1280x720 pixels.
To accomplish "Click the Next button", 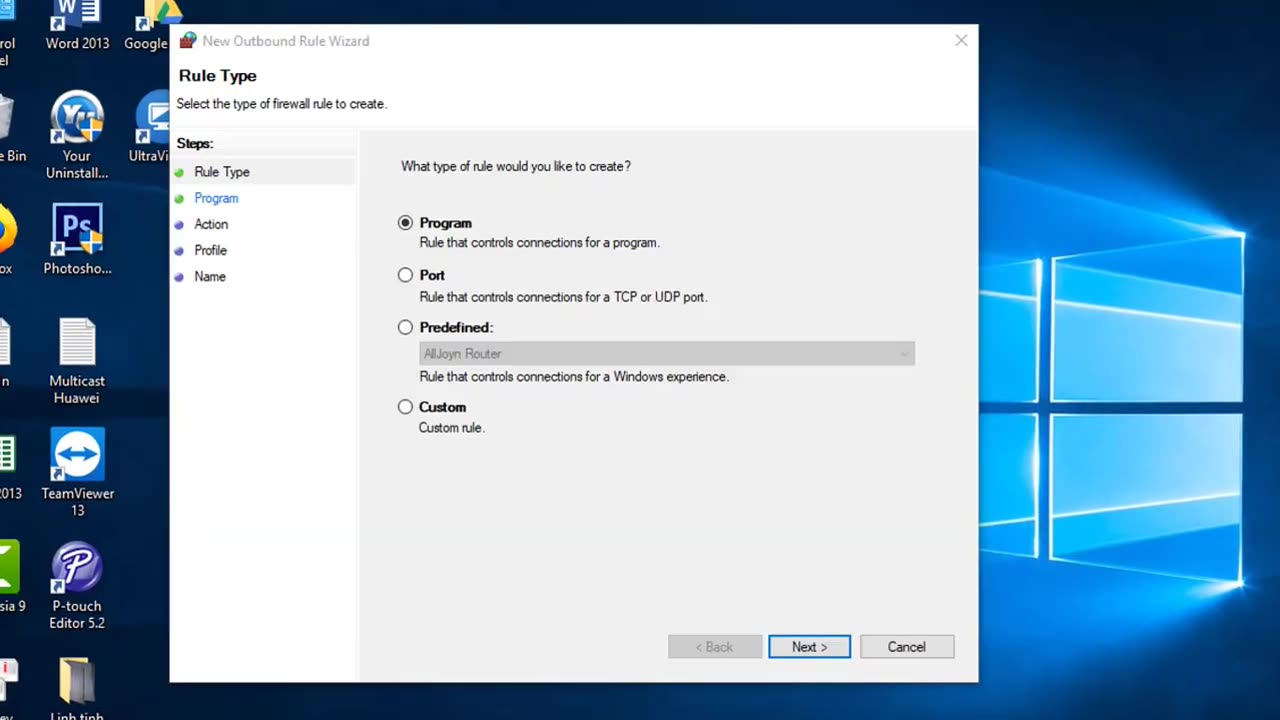I will (810, 647).
